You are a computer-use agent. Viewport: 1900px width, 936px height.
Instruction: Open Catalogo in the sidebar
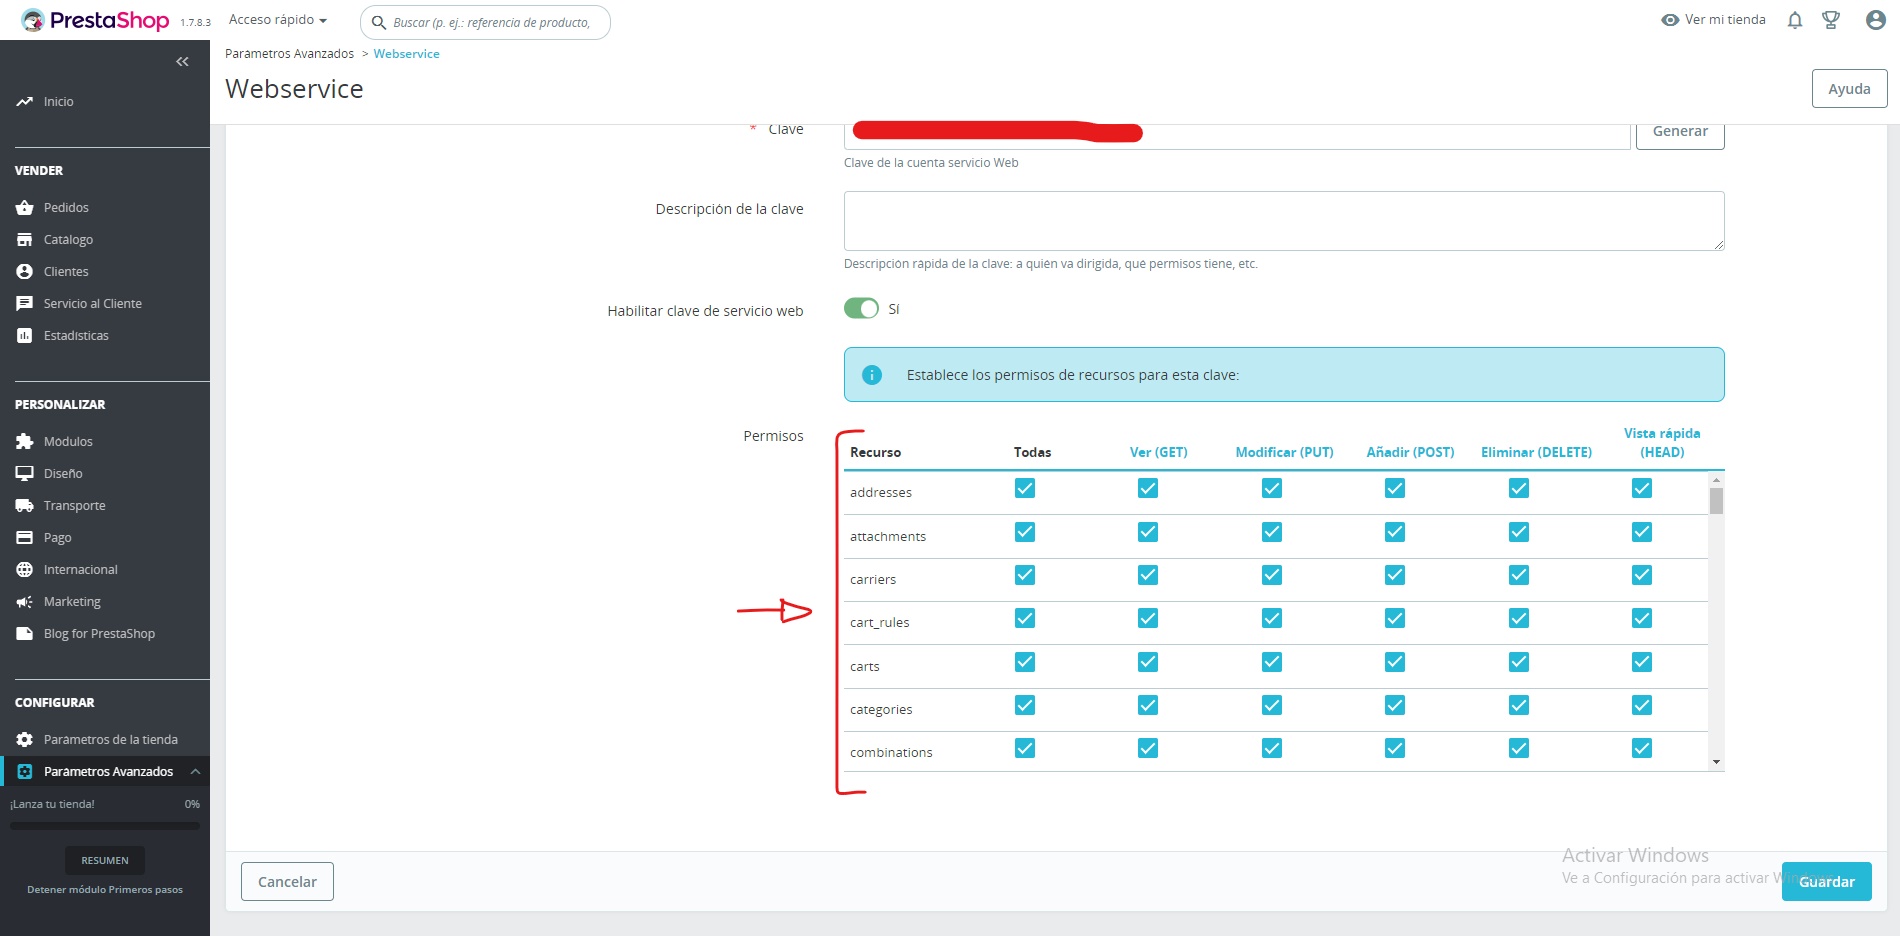tap(68, 240)
